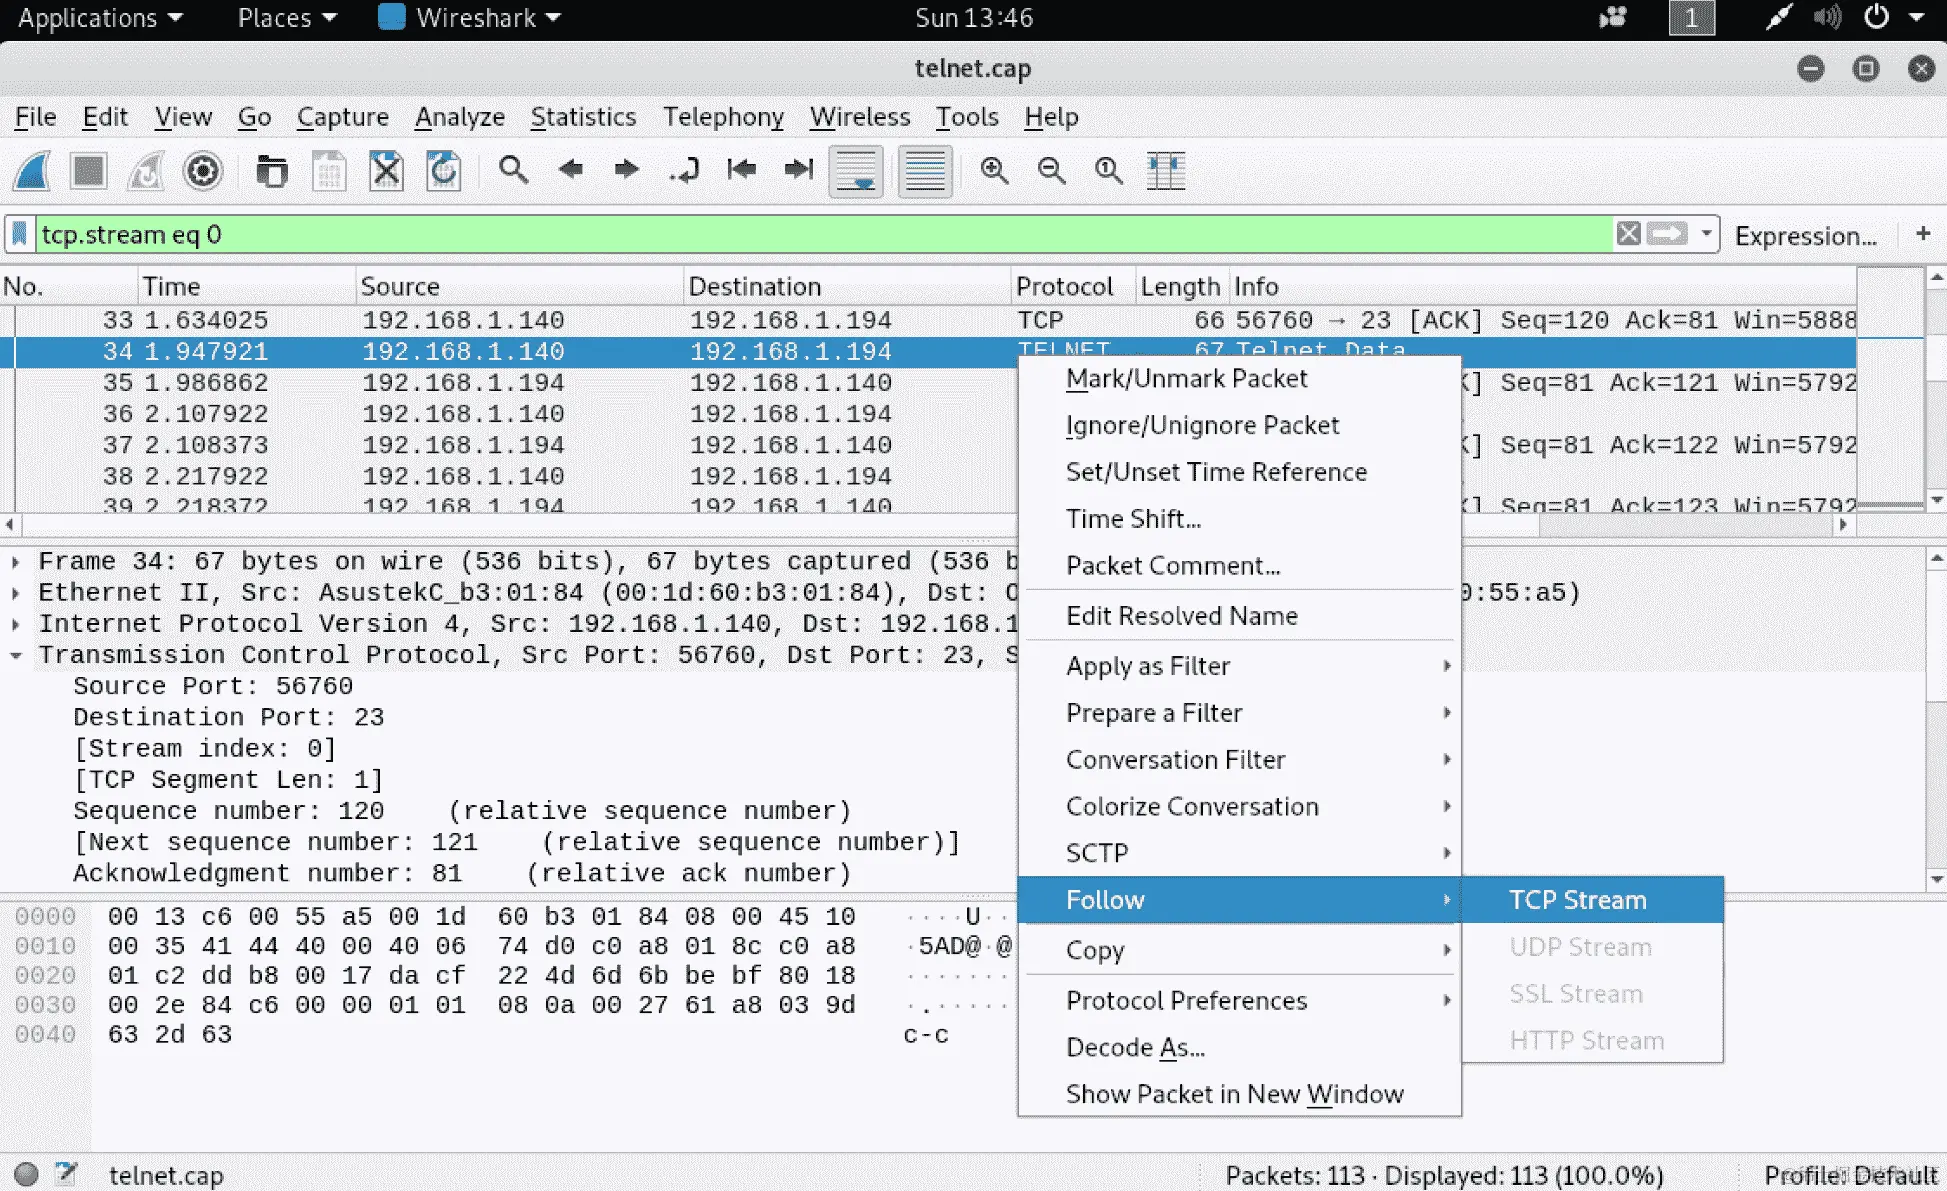
Task: Collapse the Transmission Control Protocol node
Action: click(16, 656)
